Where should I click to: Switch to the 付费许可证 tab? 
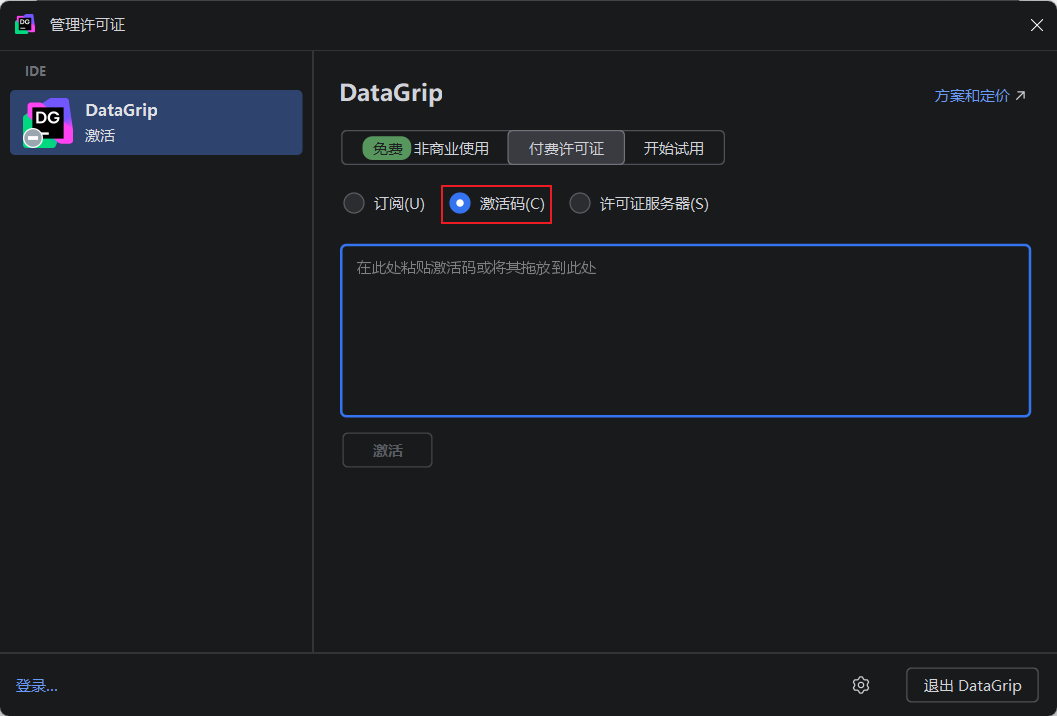(x=566, y=148)
